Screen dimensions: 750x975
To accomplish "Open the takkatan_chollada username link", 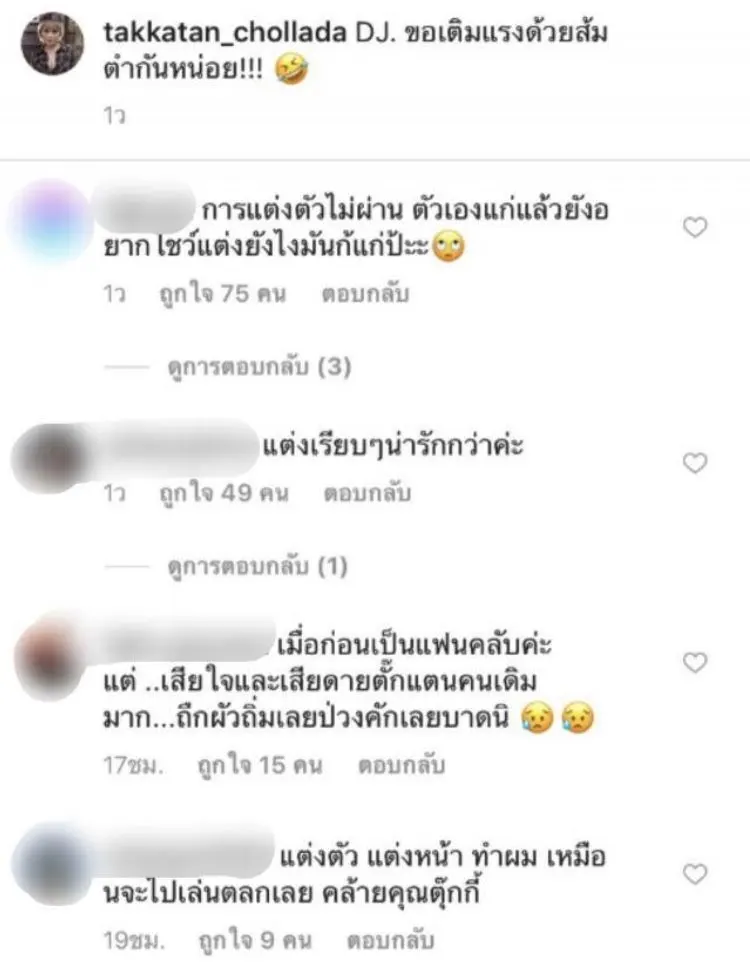I will 225,32.
